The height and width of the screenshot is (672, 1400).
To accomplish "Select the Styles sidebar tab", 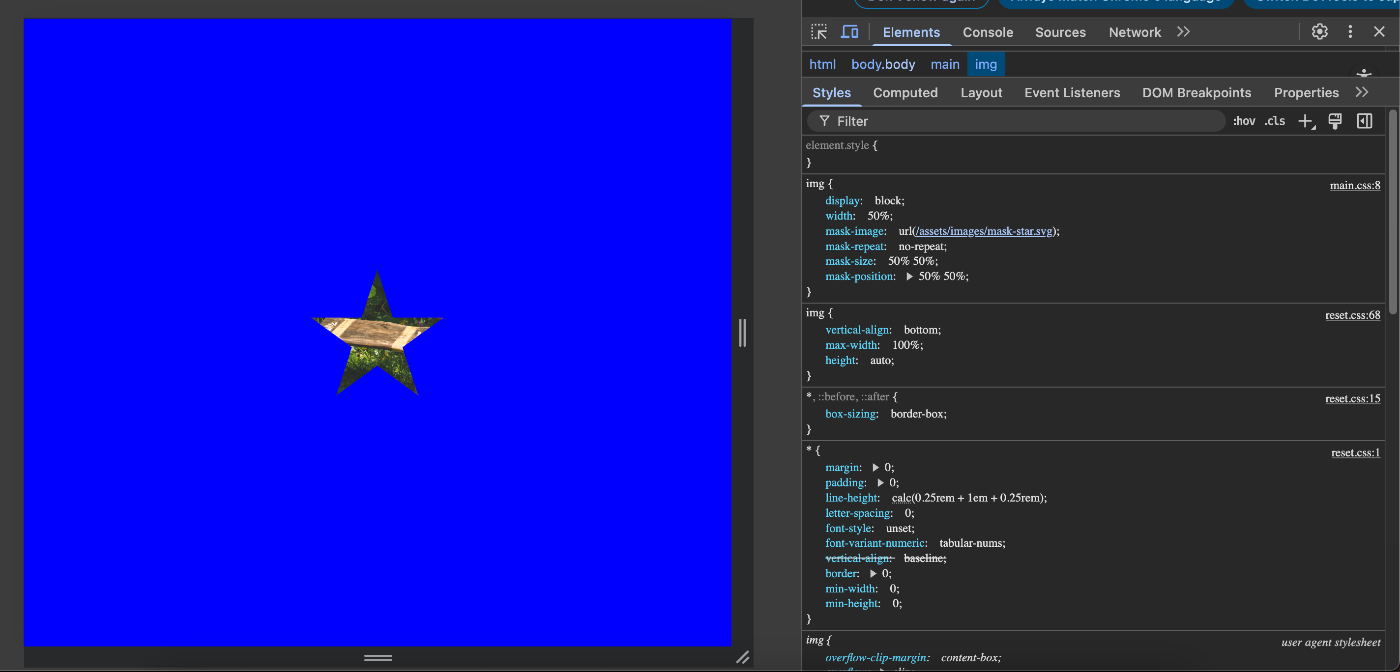I will click(832, 92).
